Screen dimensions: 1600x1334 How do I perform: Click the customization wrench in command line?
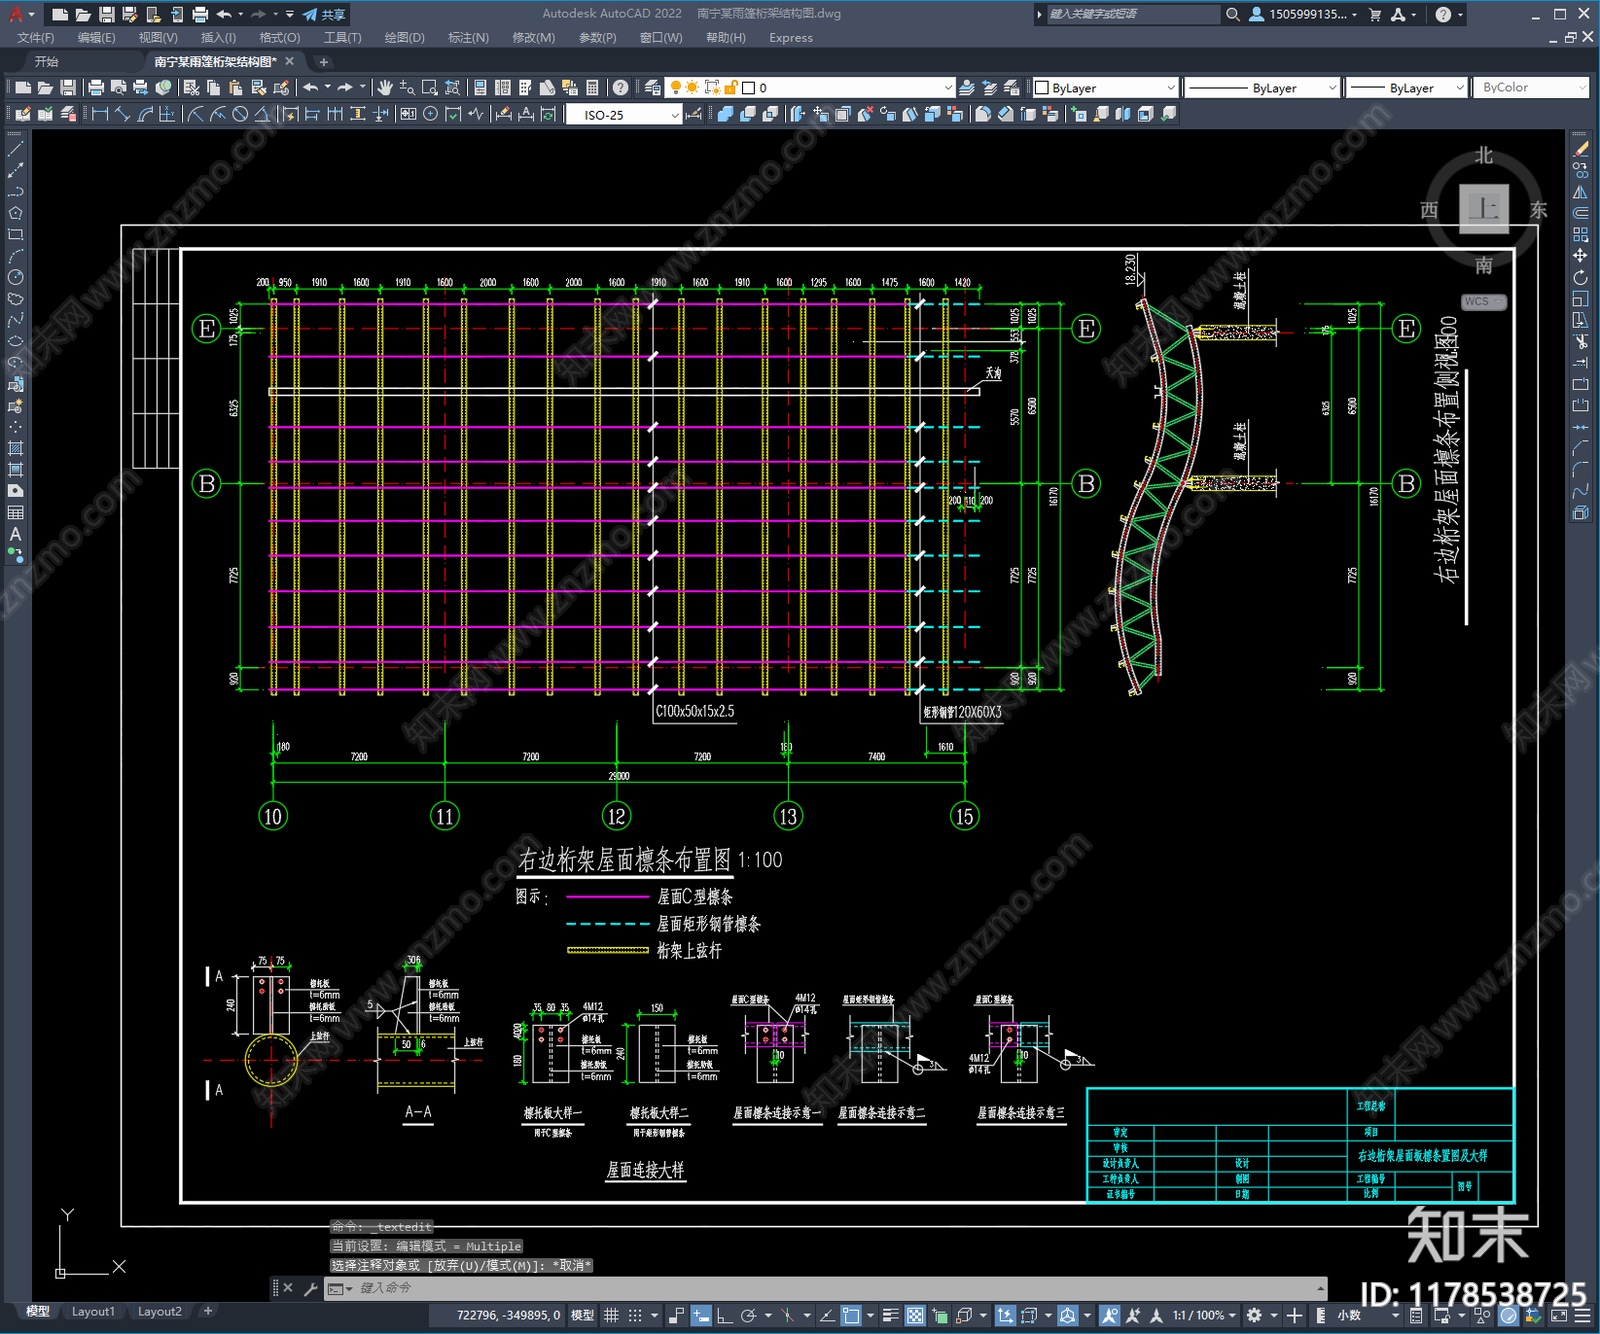[x=311, y=1288]
